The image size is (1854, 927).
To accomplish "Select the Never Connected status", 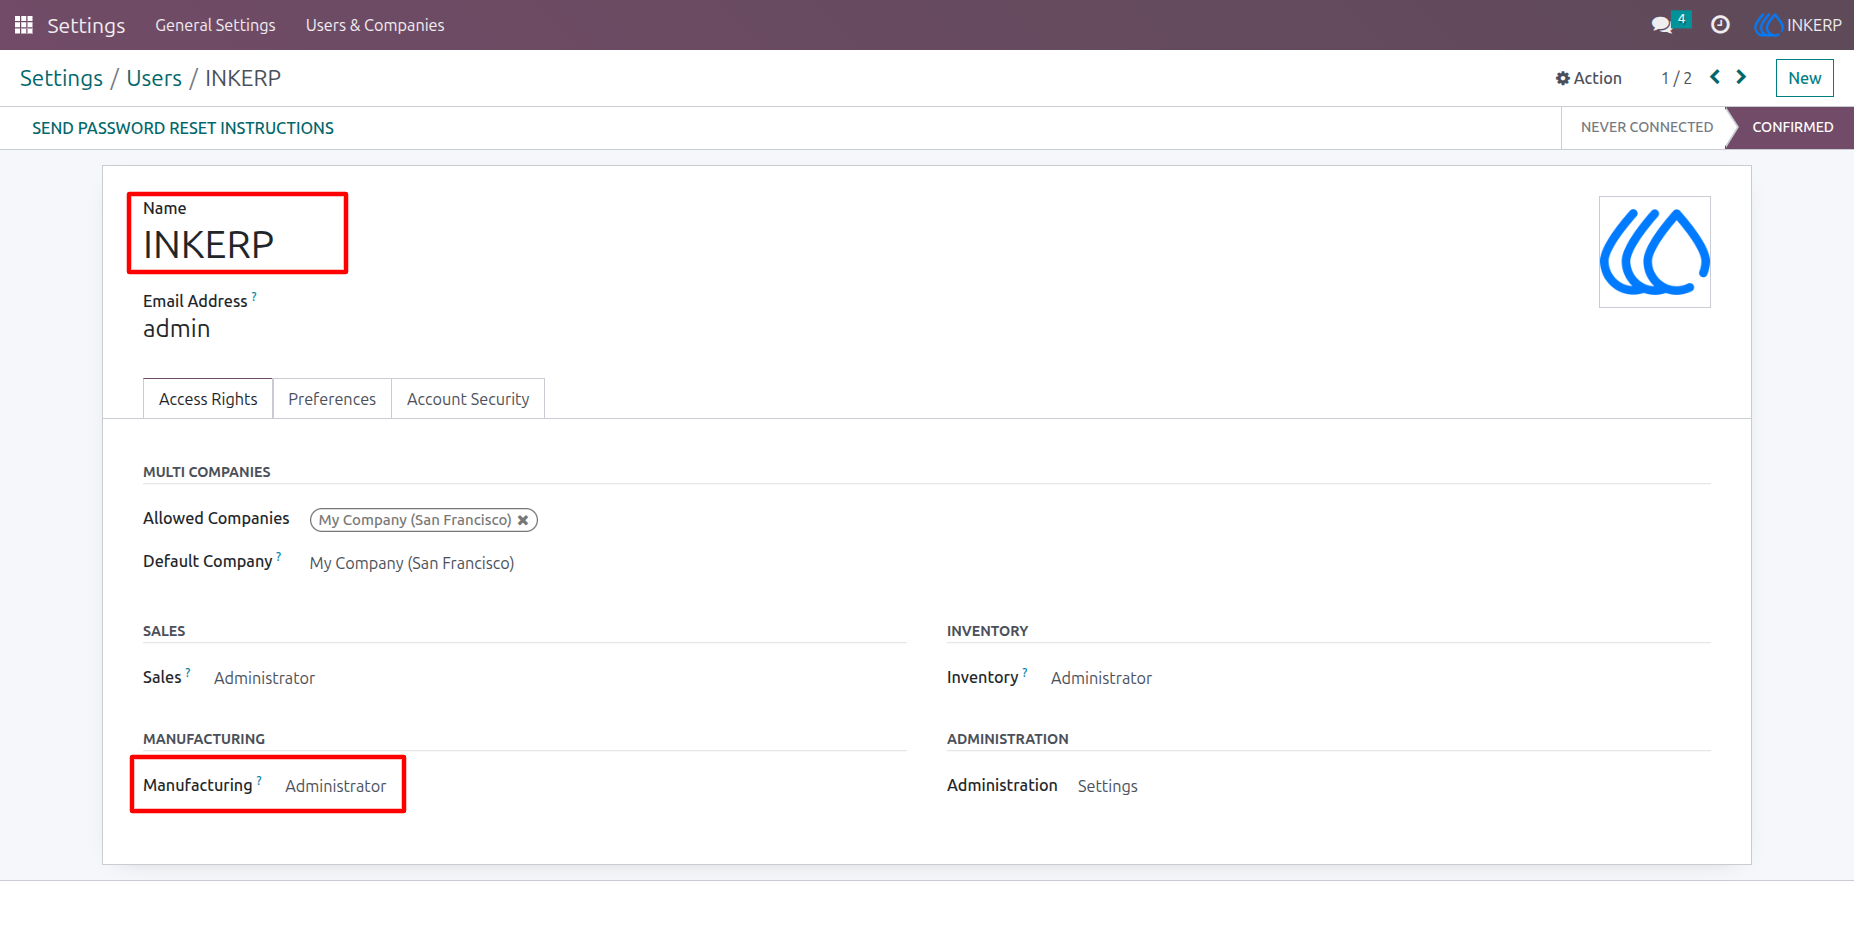I will [x=1646, y=127].
